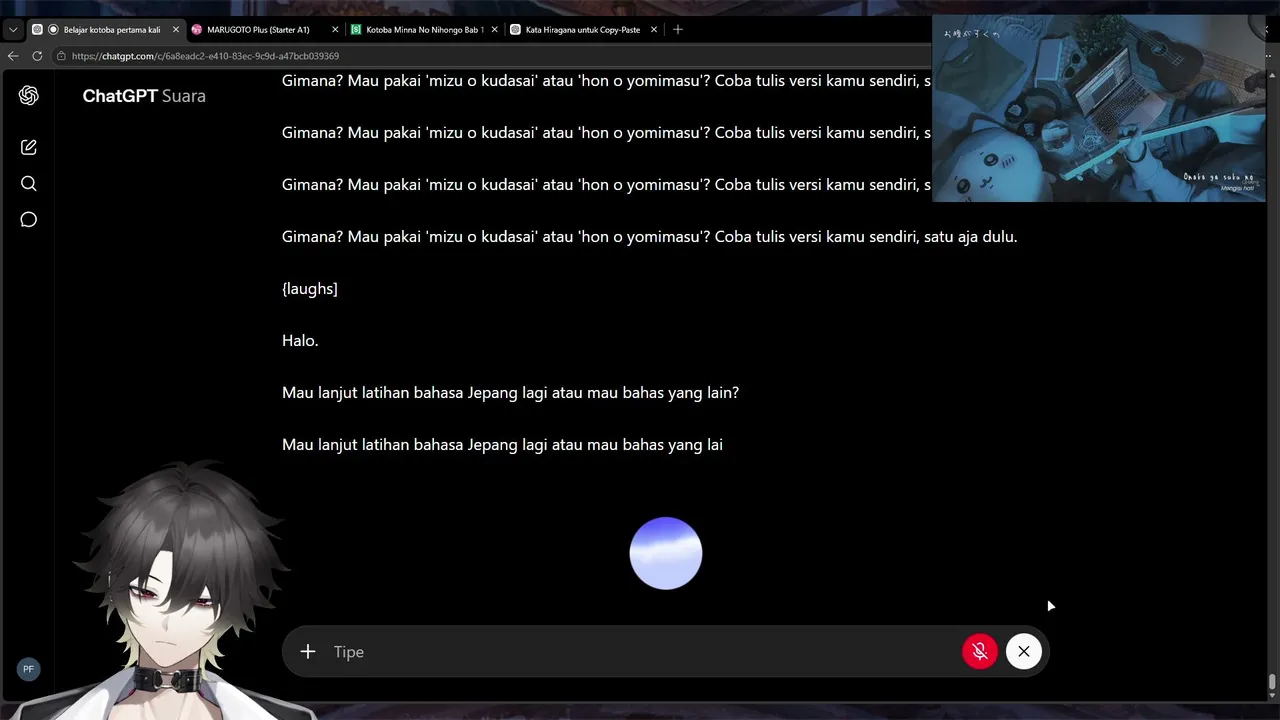Switch to 'Belajar kotoba pertama kali' tab
This screenshot has height=720, width=1280.
point(106,30)
